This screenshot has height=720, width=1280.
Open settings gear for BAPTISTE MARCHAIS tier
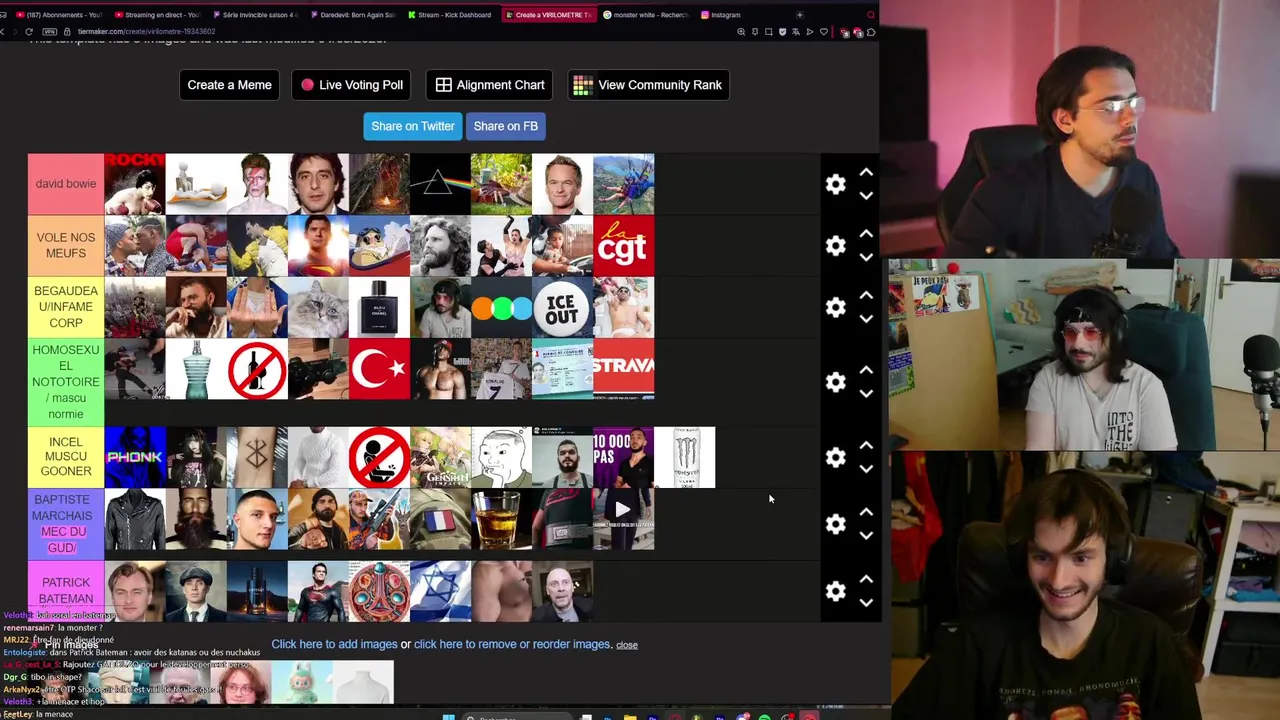(835, 524)
